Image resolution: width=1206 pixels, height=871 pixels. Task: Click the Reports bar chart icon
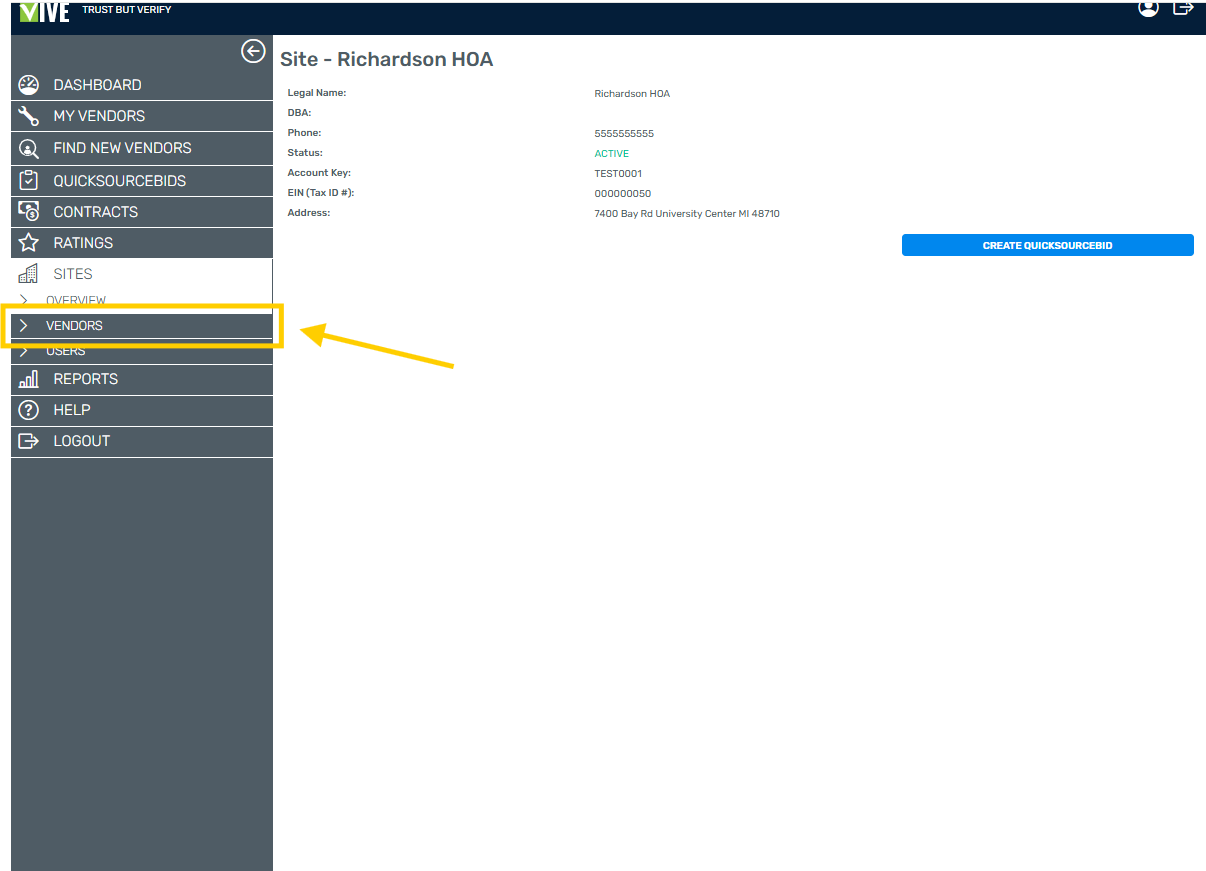(29, 379)
